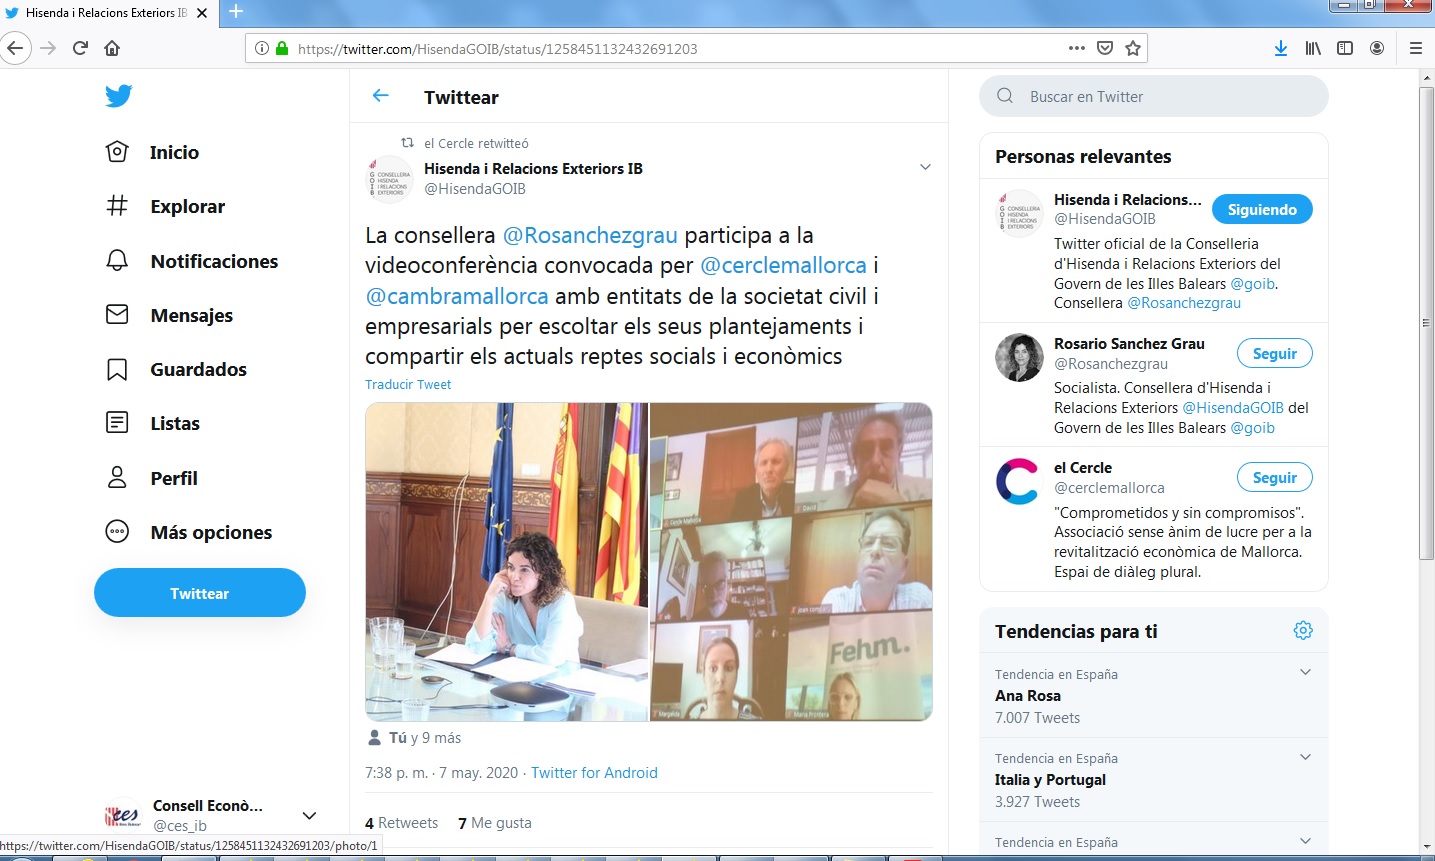This screenshot has height=861, width=1435.
Task: Open Firefox downloads arrow
Action: pyautogui.click(x=1280, y=48)
